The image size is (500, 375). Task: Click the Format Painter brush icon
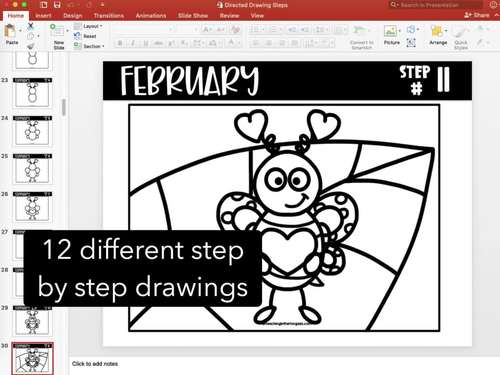[x=31, y=46]
